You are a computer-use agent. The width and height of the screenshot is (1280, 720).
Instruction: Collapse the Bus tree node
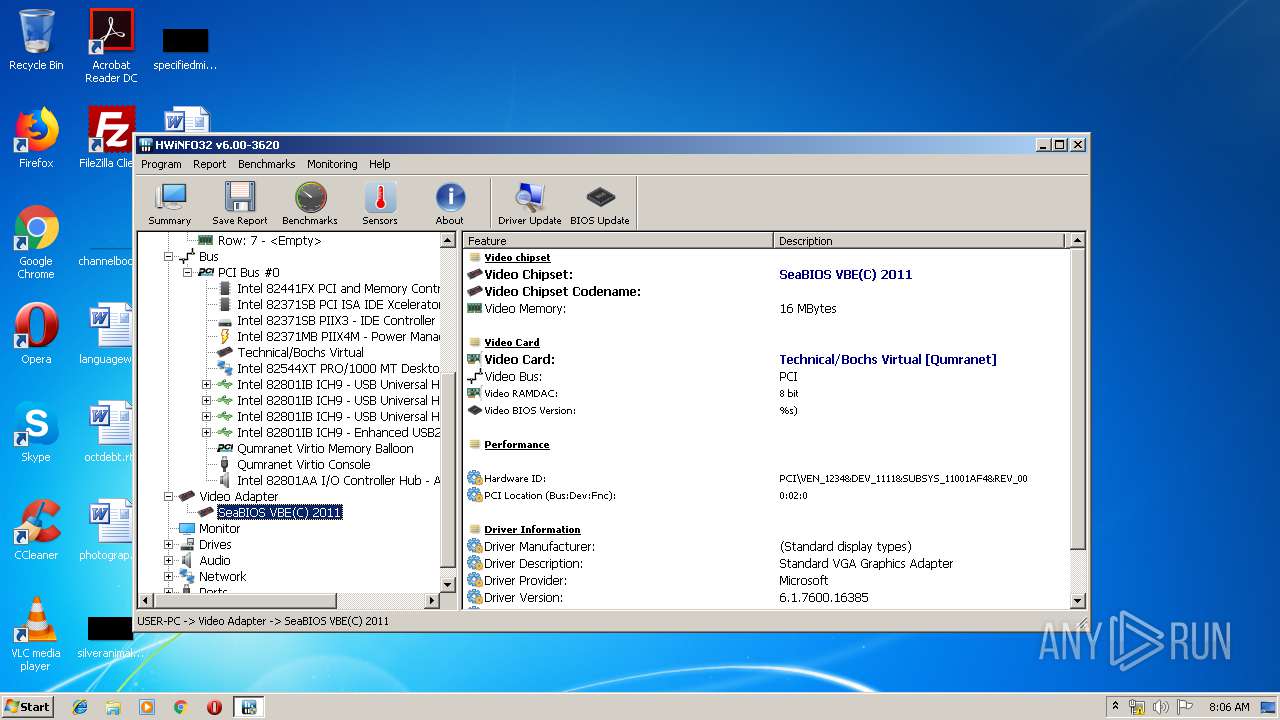point(169,257)
